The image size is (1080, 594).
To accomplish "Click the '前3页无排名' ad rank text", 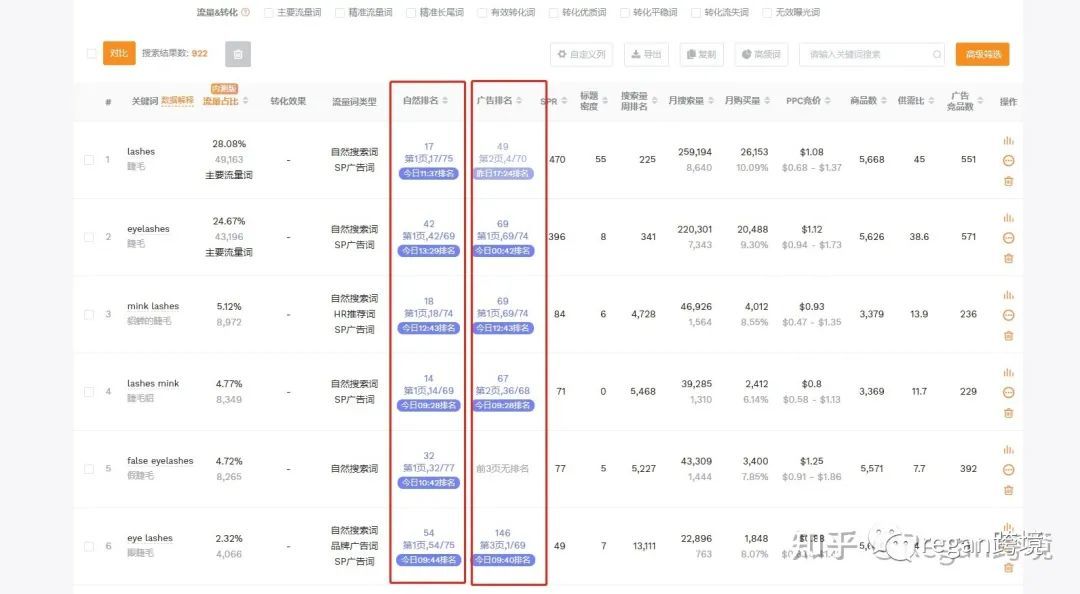I will tap(502, 469).
